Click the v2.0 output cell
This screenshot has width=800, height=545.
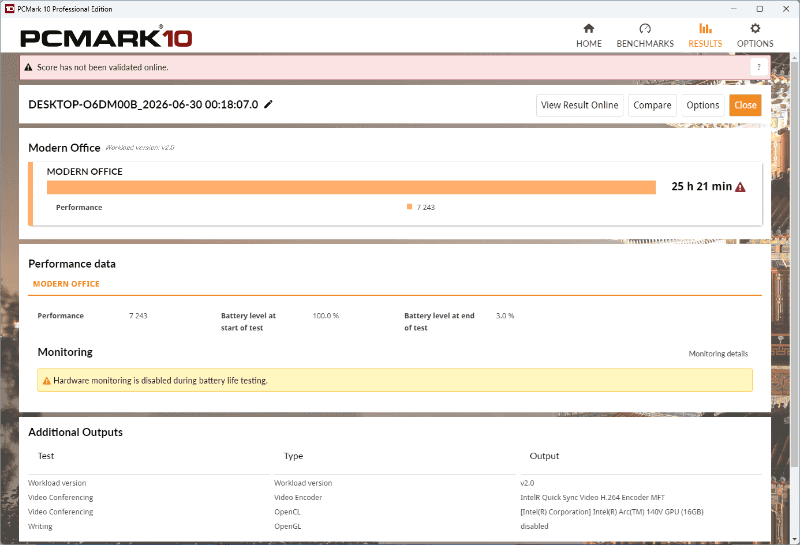point(527,483)
